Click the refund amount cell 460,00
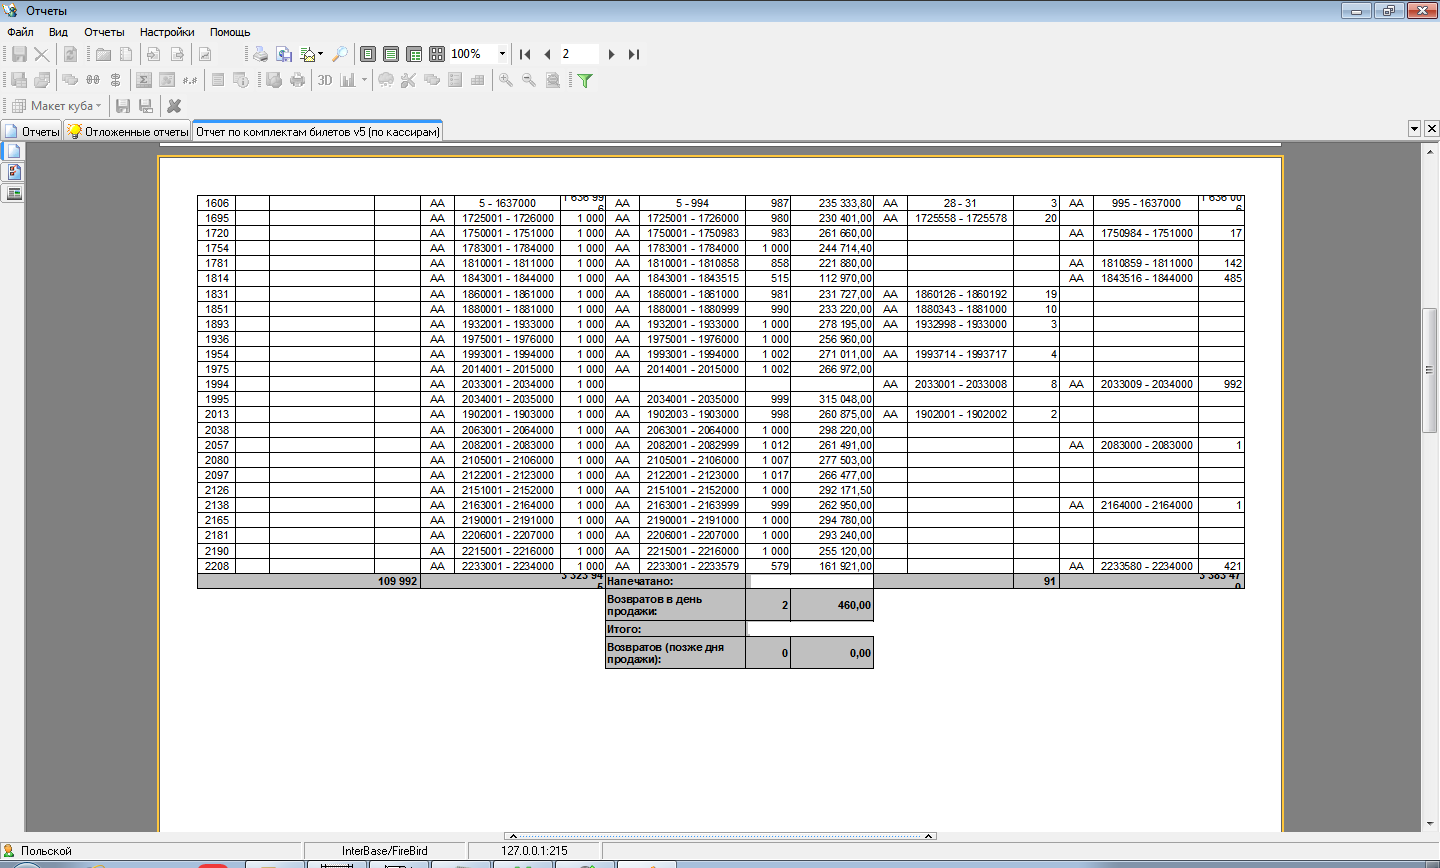This screenshot has width=1440, height=868. tap(832, 605)
